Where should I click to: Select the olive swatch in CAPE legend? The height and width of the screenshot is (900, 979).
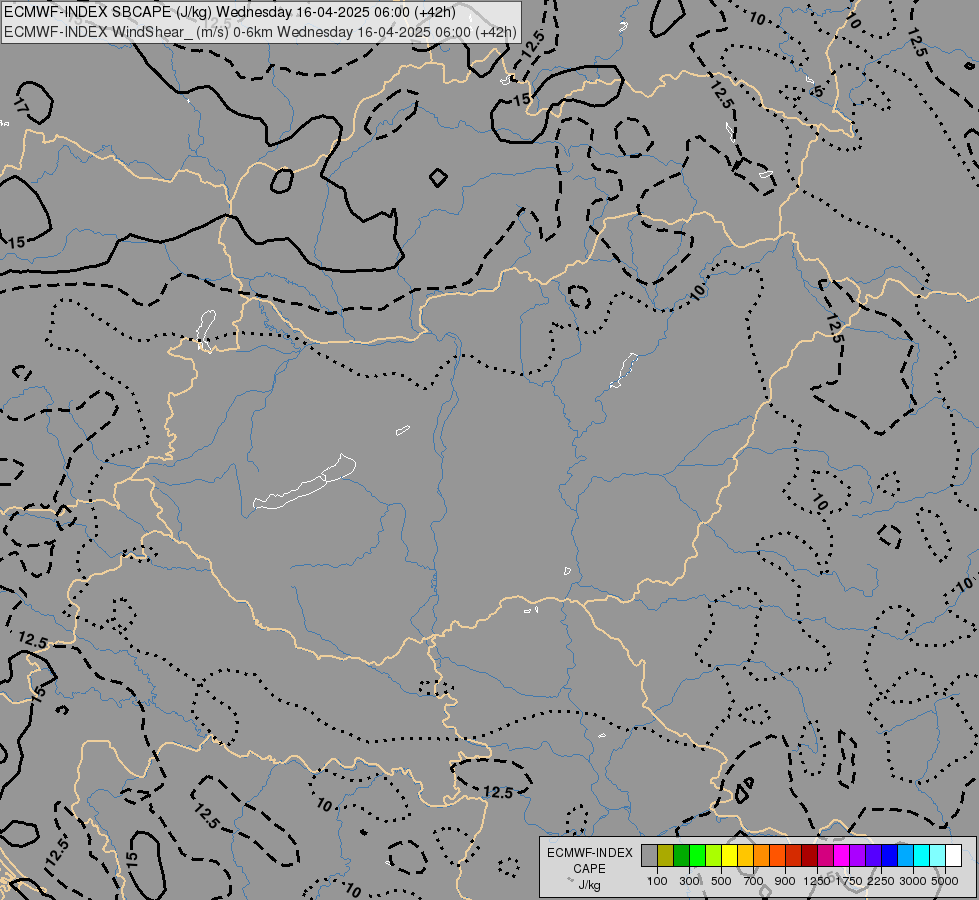click(666, 855)
